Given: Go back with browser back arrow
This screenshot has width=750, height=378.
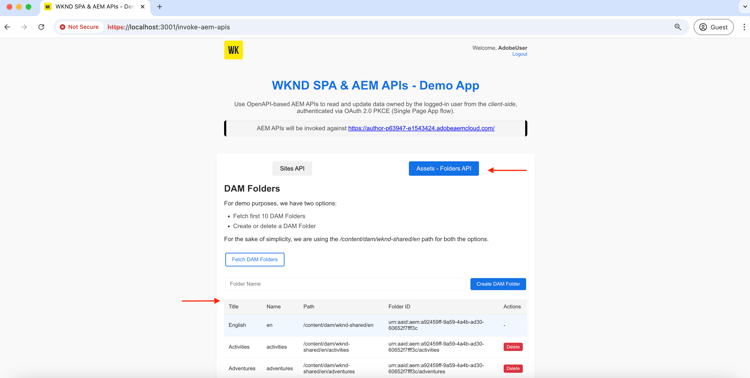Looking at the screenshot, I should (7, 27).
